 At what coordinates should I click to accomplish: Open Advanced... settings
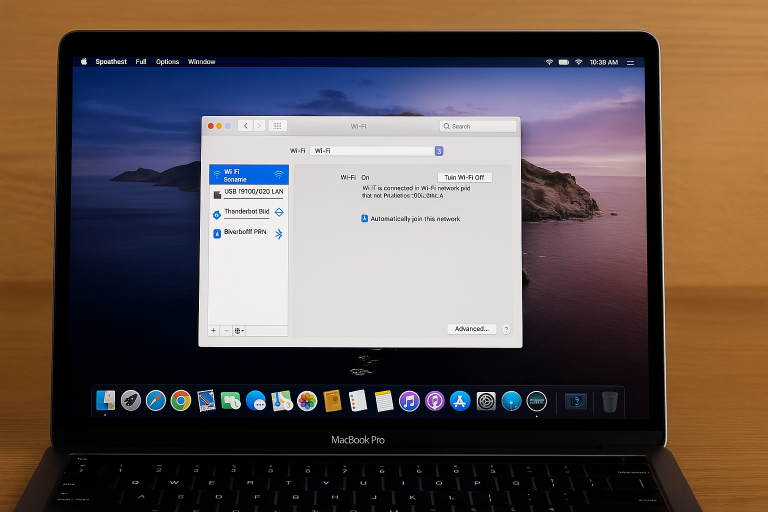pyautogui.click(x=472, y=329)
